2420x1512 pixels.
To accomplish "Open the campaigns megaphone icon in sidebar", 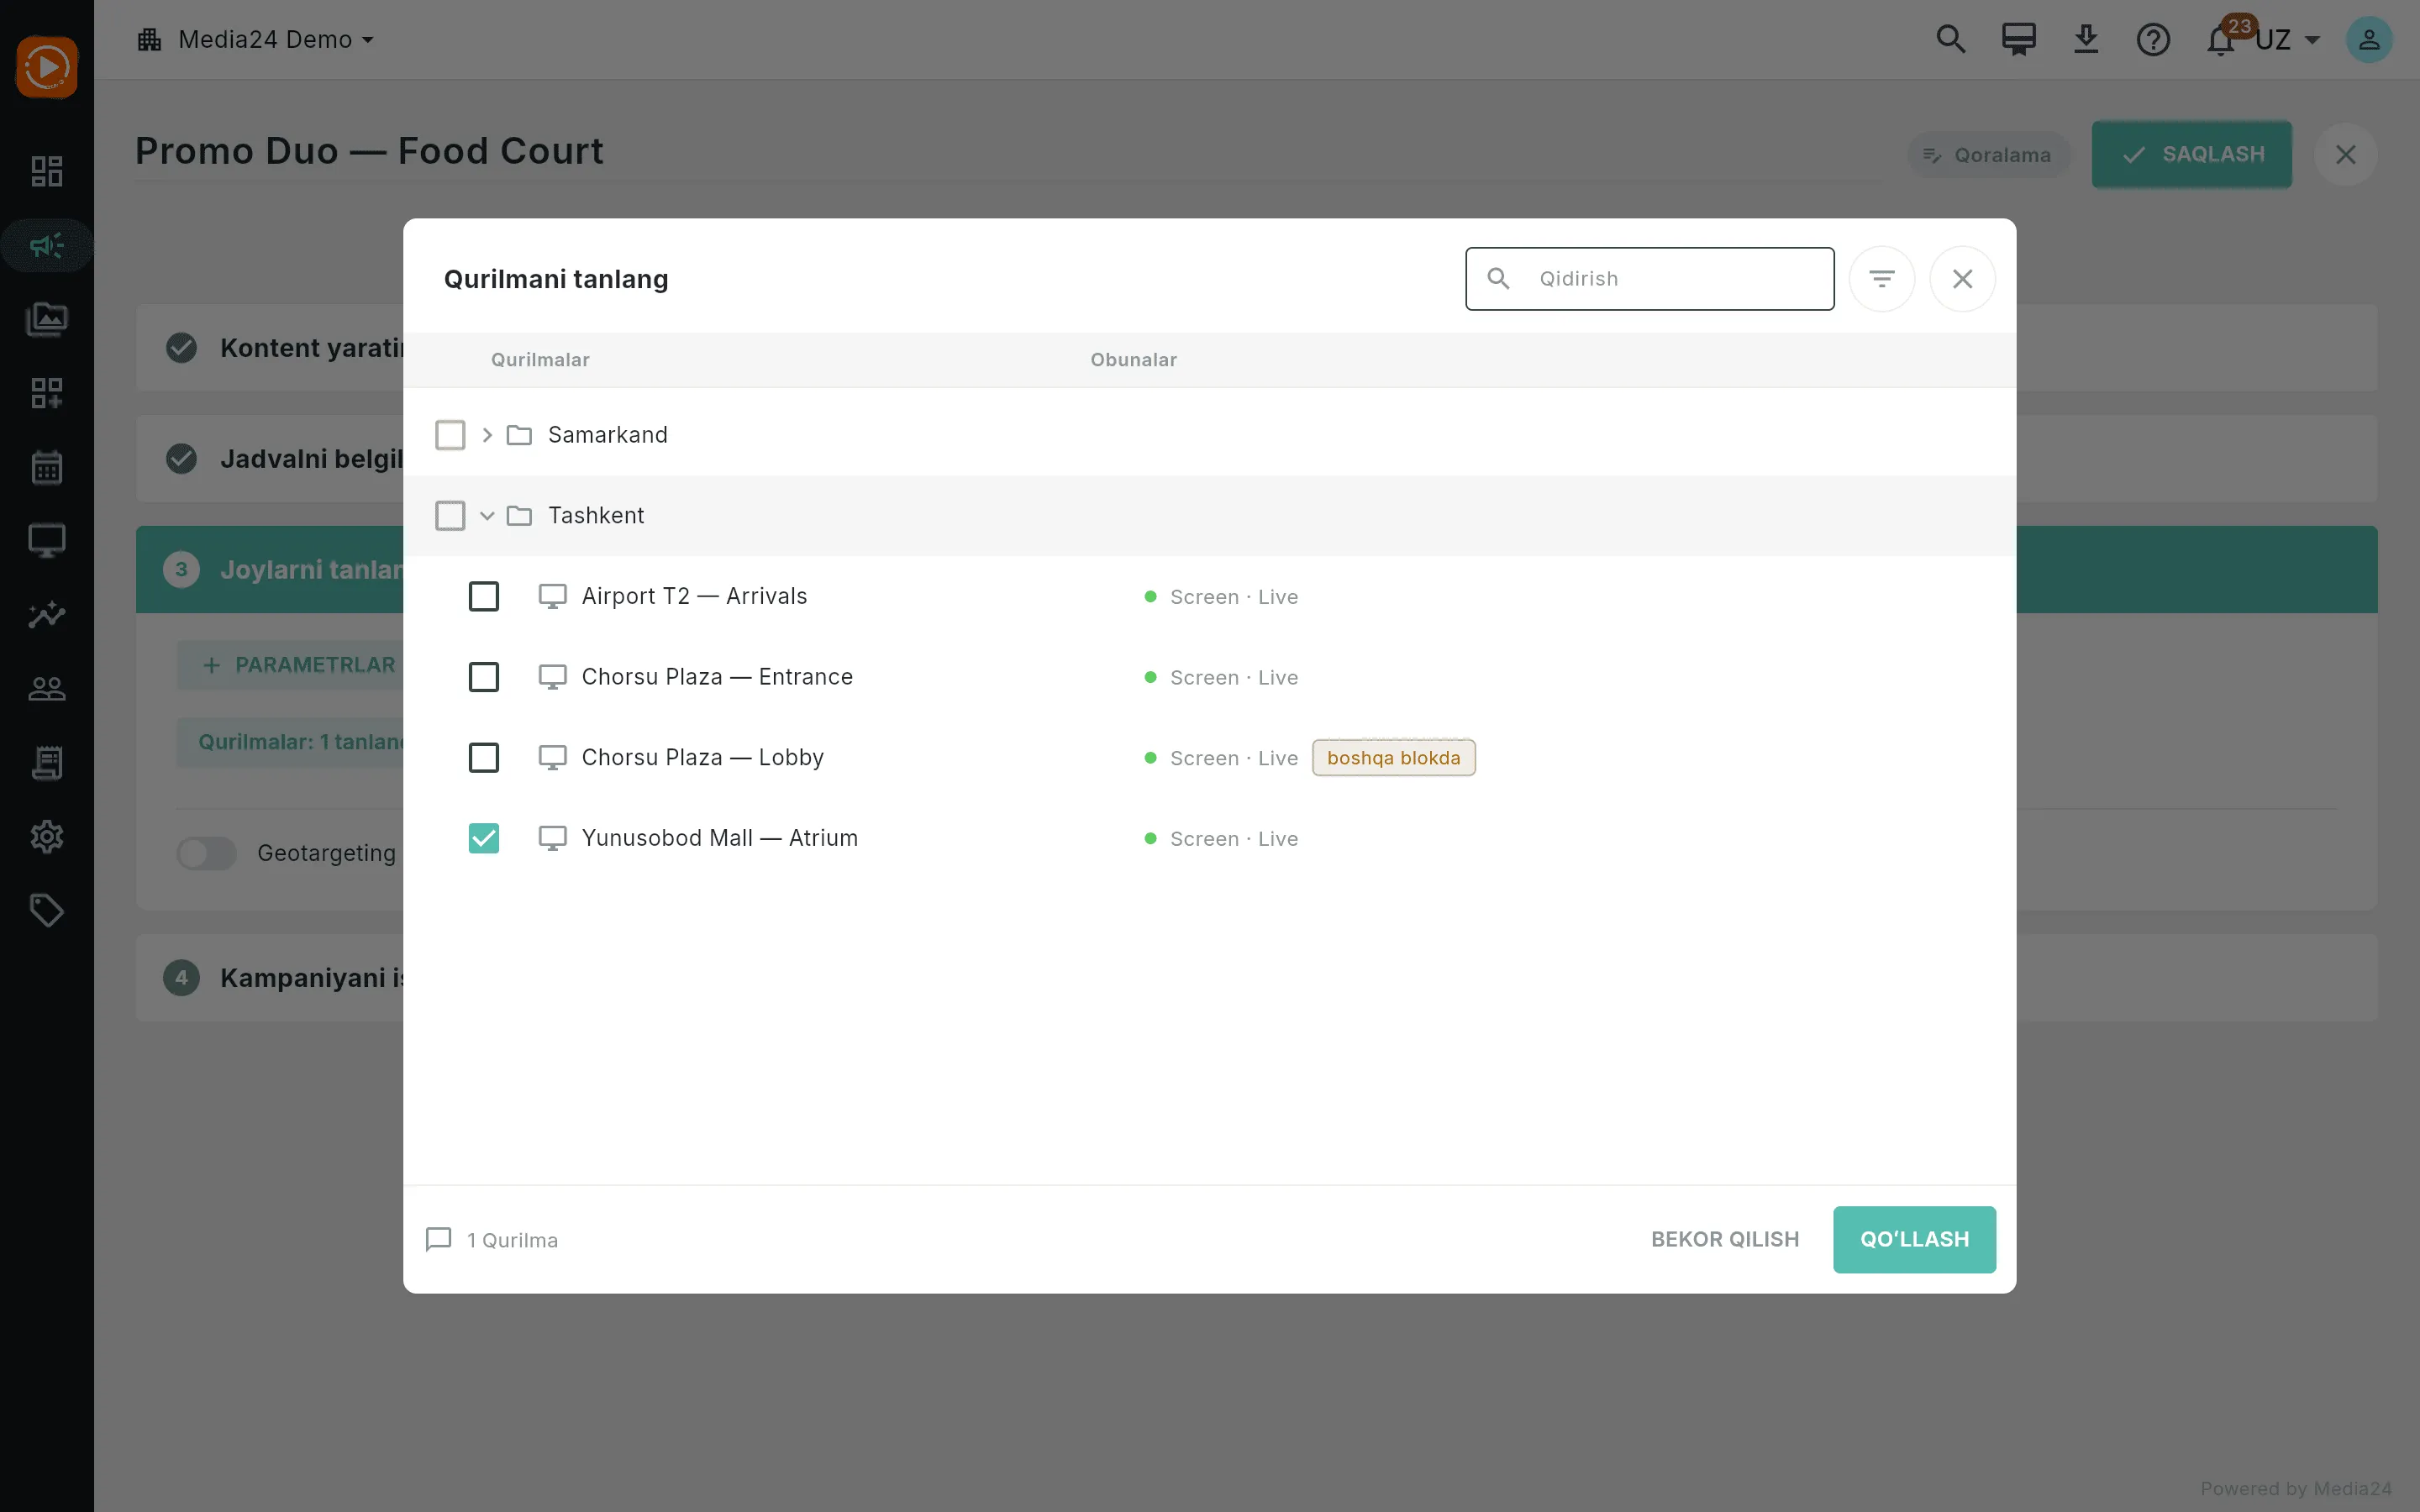I will [47, 245].
